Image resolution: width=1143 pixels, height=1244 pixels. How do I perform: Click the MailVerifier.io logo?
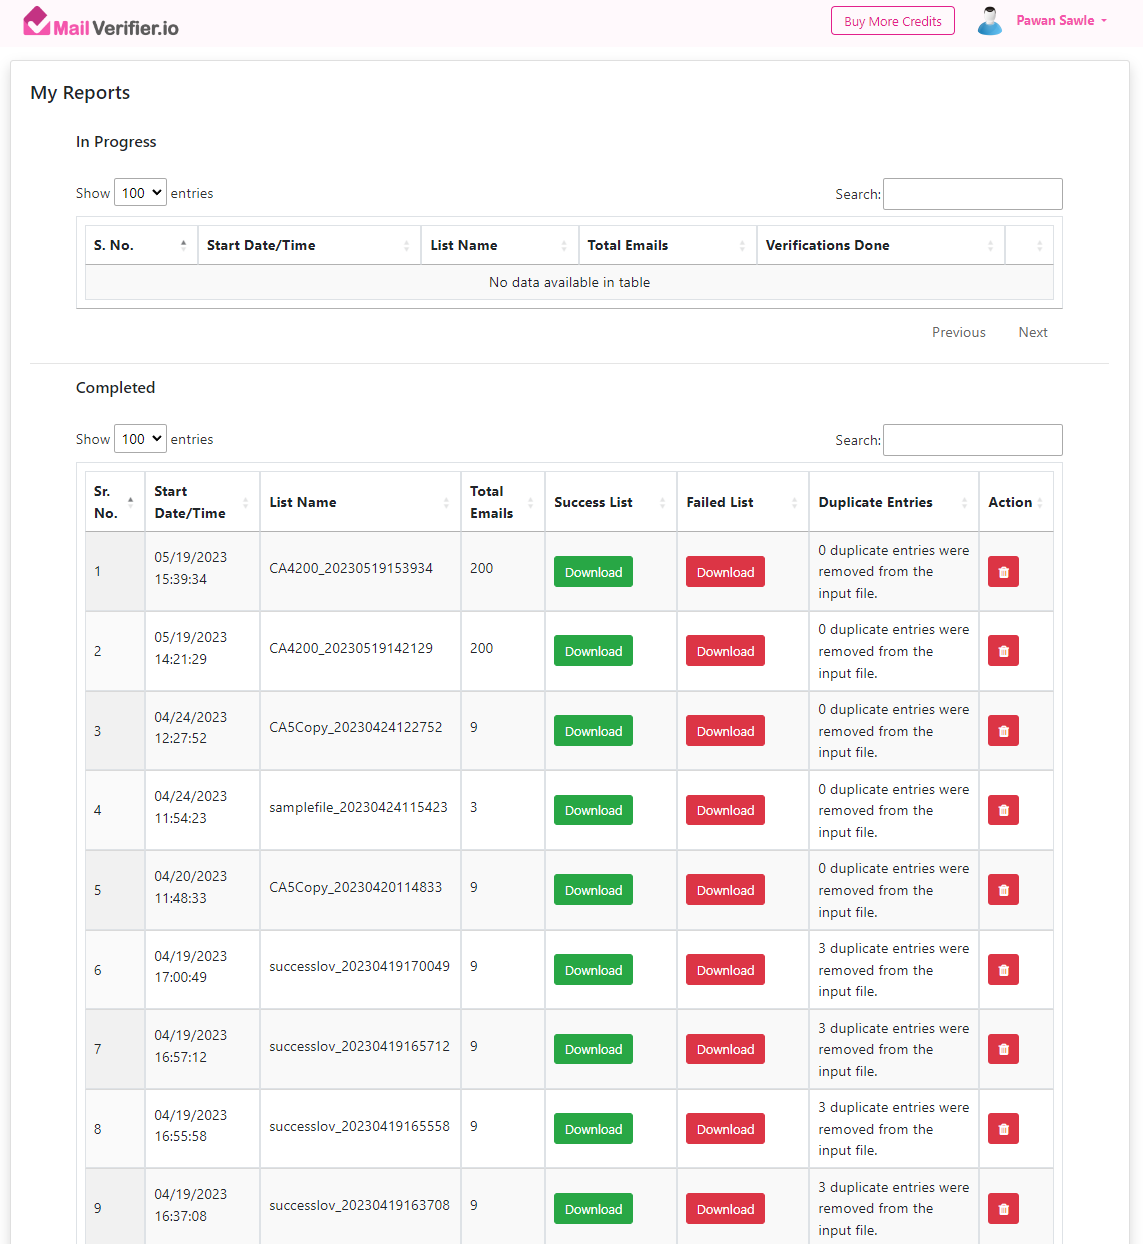(x=101, y=22)
